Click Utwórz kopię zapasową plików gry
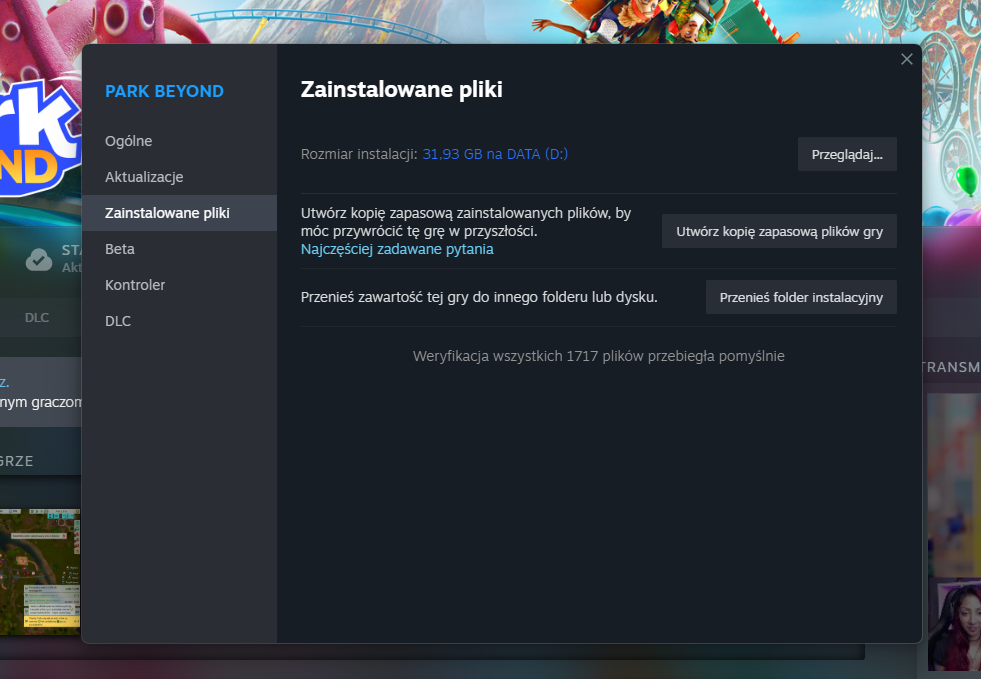Image resolution: width=981 pixels, height=679 pixels. point(779,232)
